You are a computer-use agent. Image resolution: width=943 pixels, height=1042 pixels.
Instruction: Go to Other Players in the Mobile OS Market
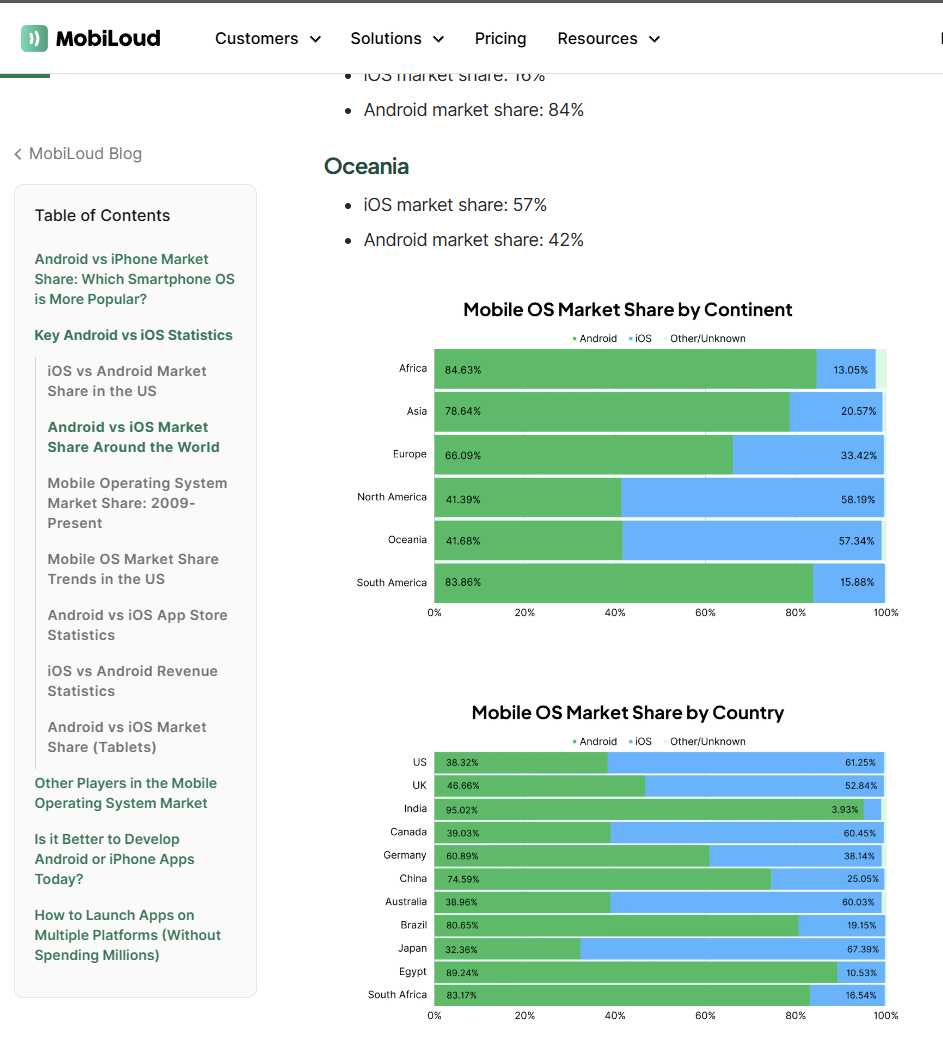point(126,793)
